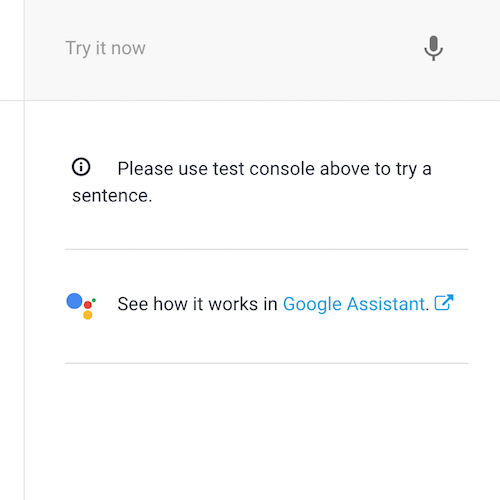Screen dimensions: 500x500
Task: Click the 'Please use test console above' message
Action: pos(252,182)
